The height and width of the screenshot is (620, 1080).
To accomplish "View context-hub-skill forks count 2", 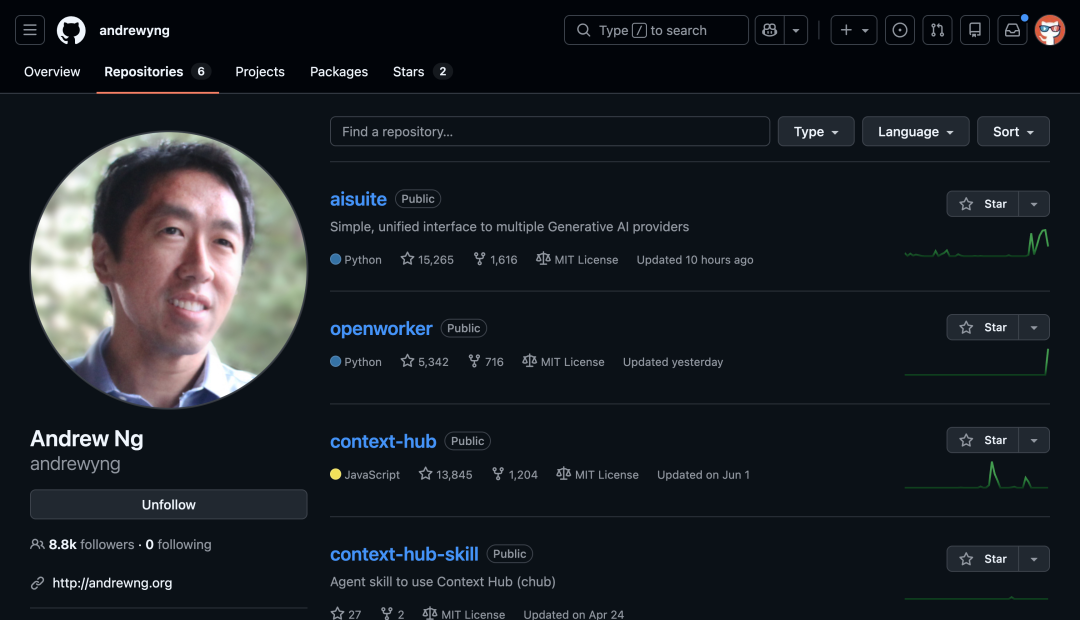I will click(393, 614).
